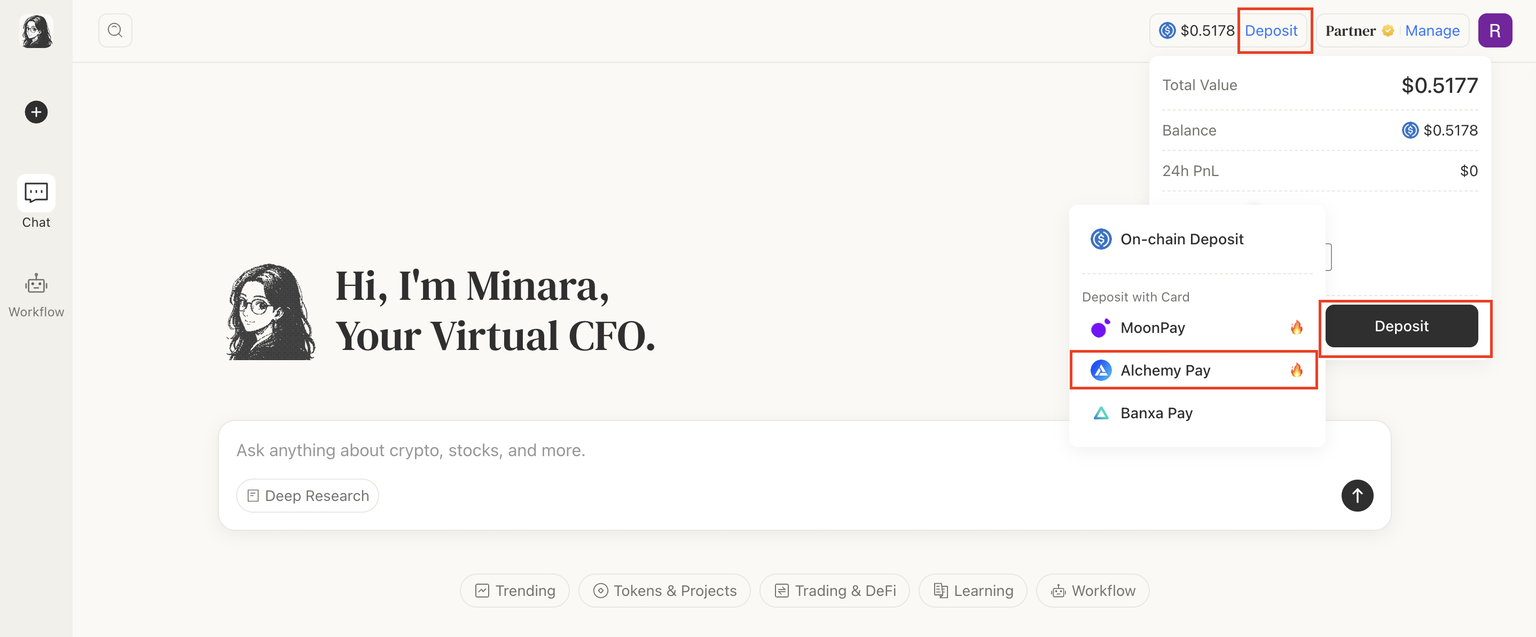Select On-chain Deposit option
This screenshot has height=637, width=1536.
(x=1182, y=239)
